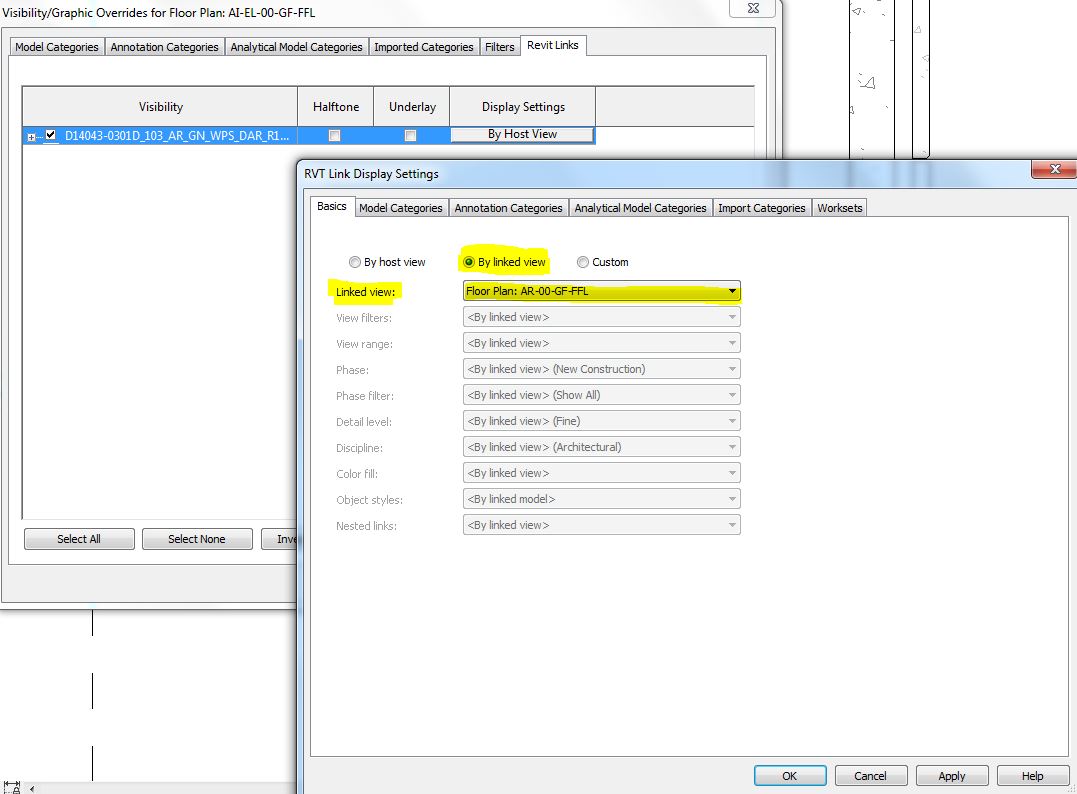Screen dimensions: 1077x794
Task: Enable Underlay for the linked Revit model
Action: pos(411,134)
